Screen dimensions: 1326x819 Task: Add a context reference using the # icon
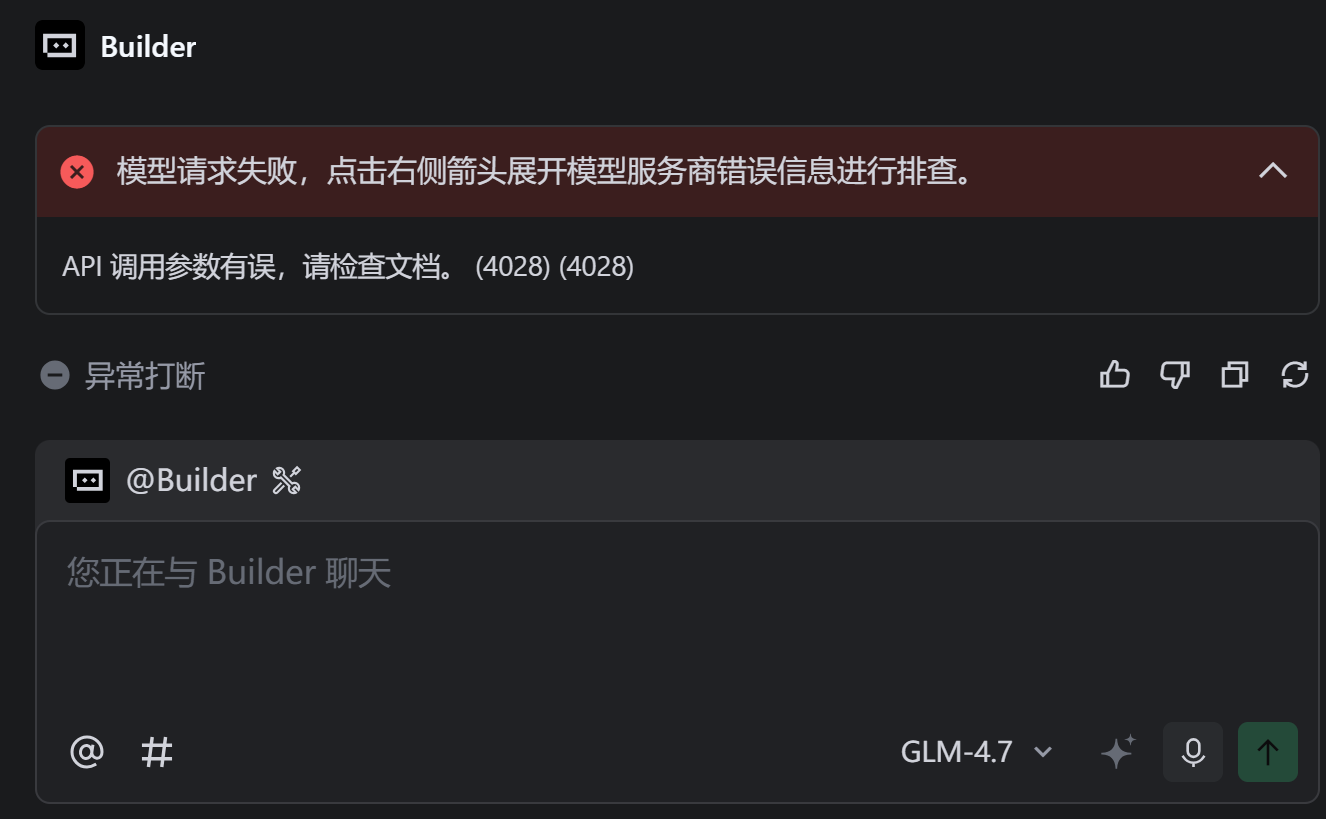tap(157, 751)
